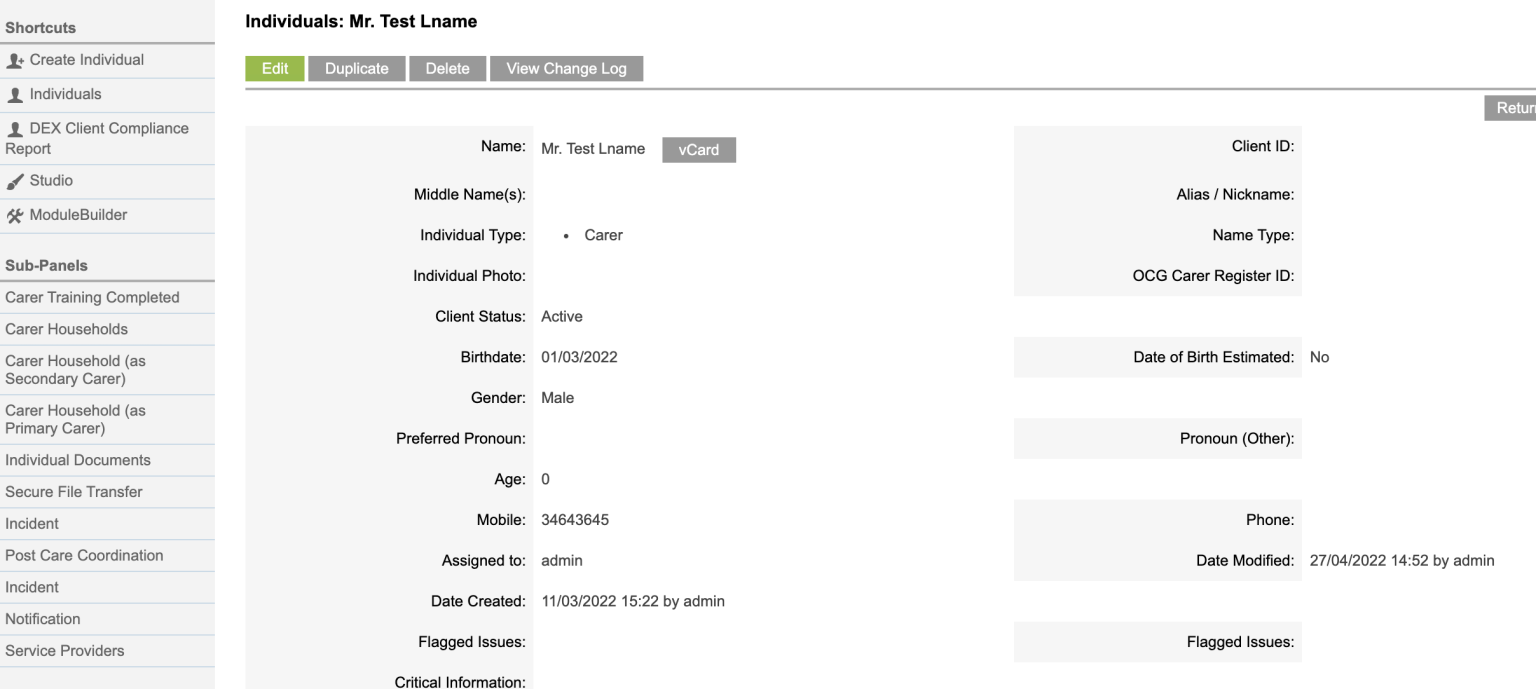Open the DEX Client Compliance Report icon
The width and height of the screenshot is (1536, 689).
[x=16, y=129]
